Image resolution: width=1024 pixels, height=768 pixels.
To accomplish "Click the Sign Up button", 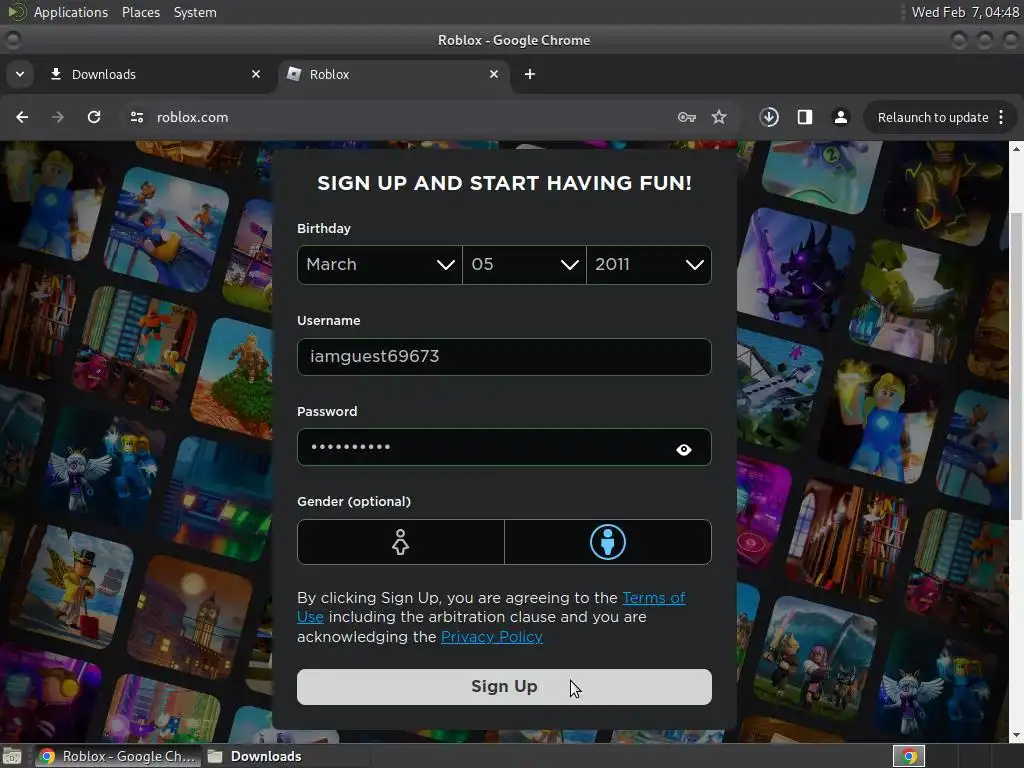I will click(504, 686).
